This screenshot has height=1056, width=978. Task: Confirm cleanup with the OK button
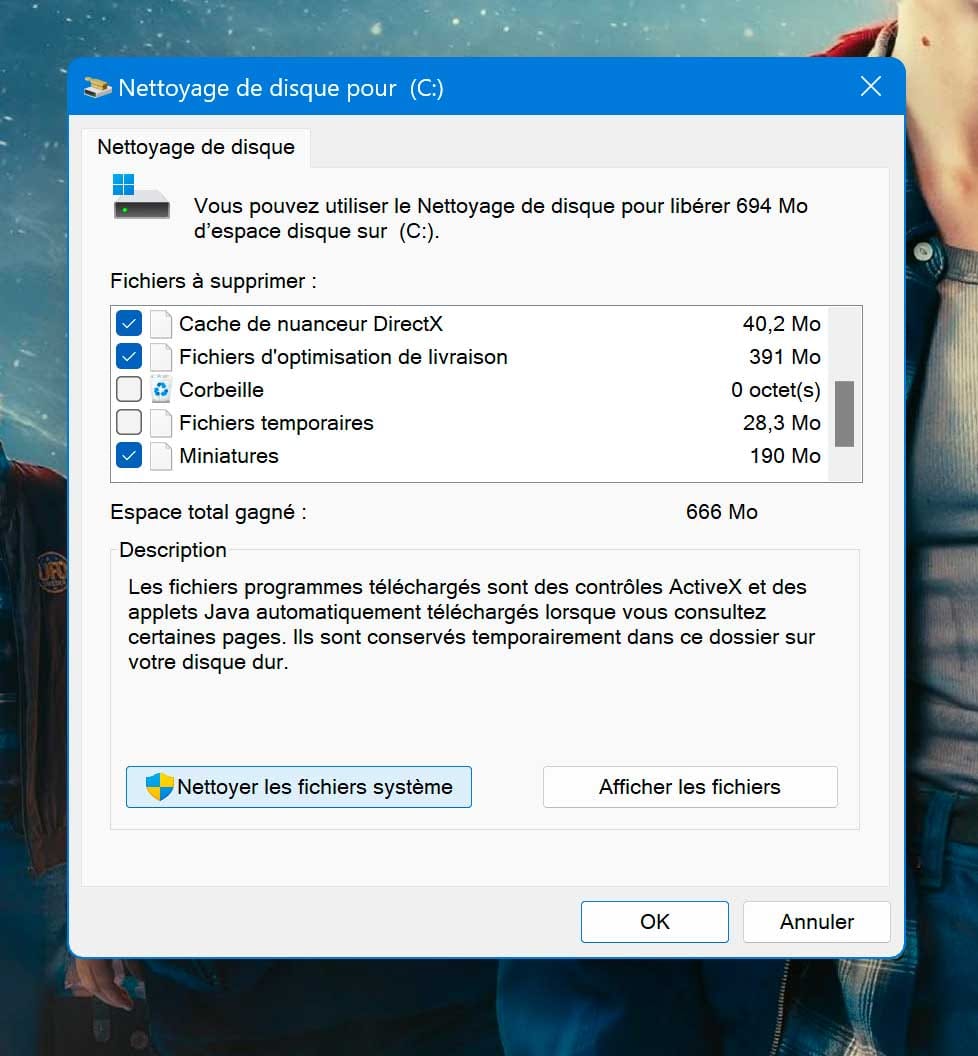[655, 922]
